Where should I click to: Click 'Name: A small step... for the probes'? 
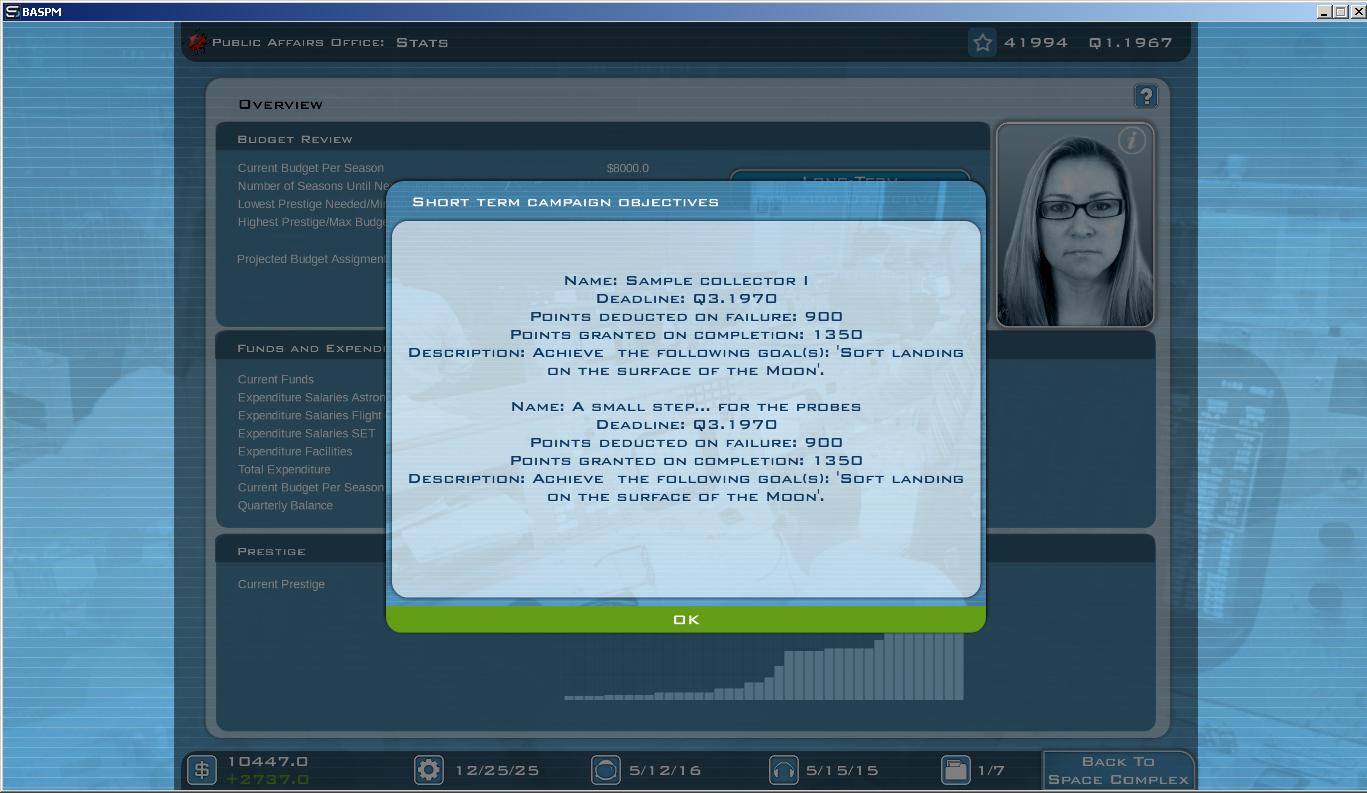[686, 407]
